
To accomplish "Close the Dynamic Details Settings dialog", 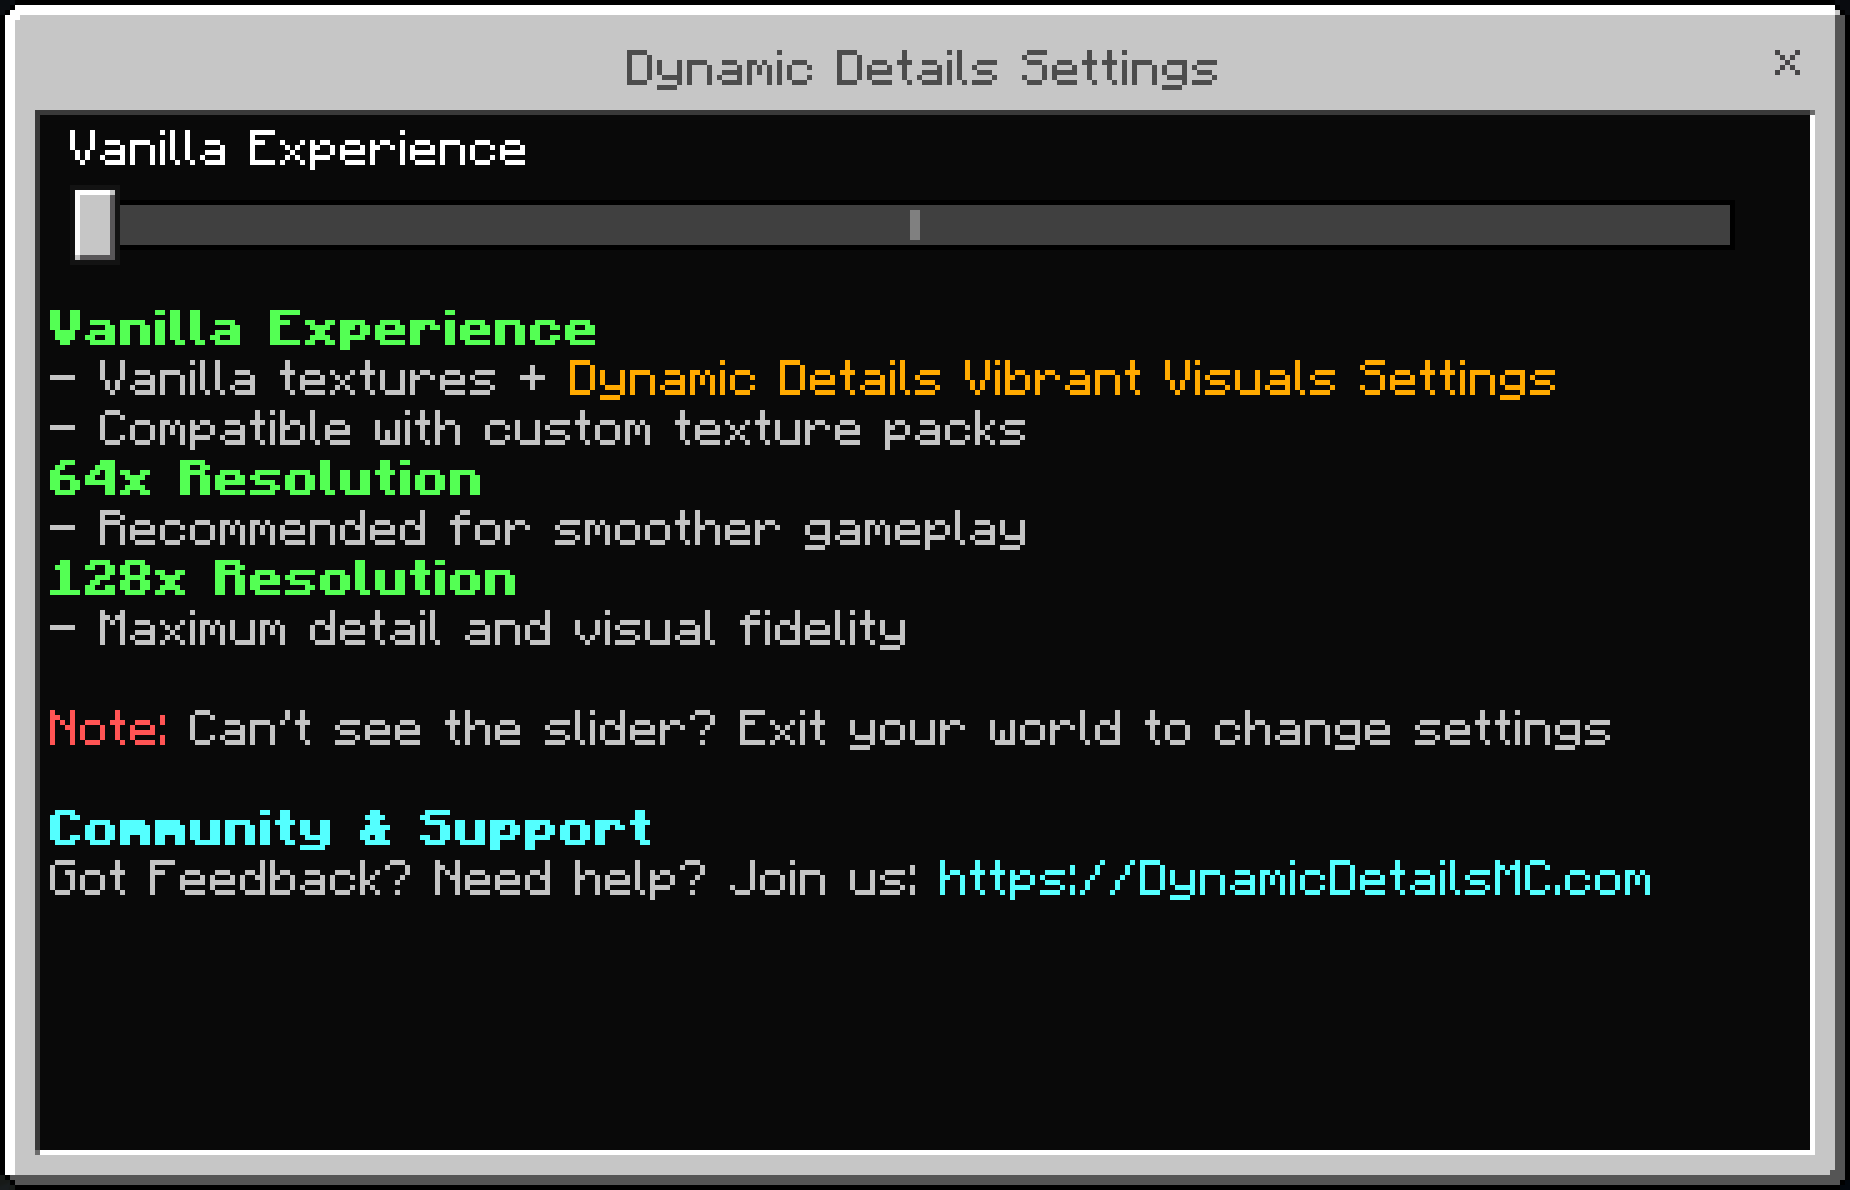I will point(1787,64).
